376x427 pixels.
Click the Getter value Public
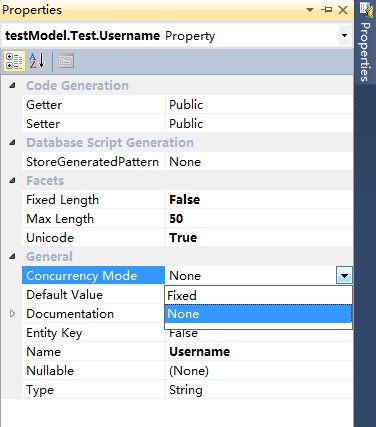[186, 105]
